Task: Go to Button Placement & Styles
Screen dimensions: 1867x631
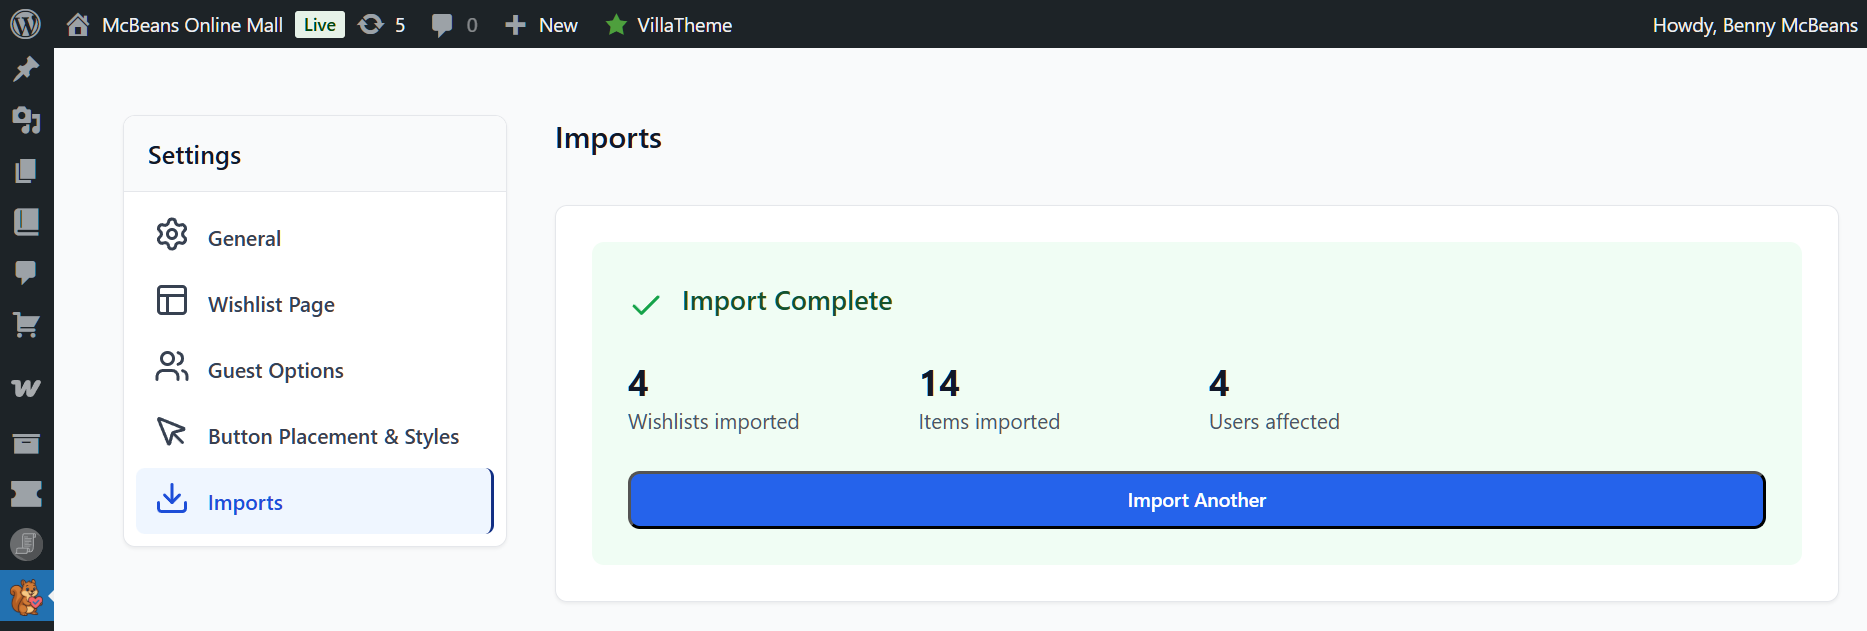Action: (x=333, y=436)
